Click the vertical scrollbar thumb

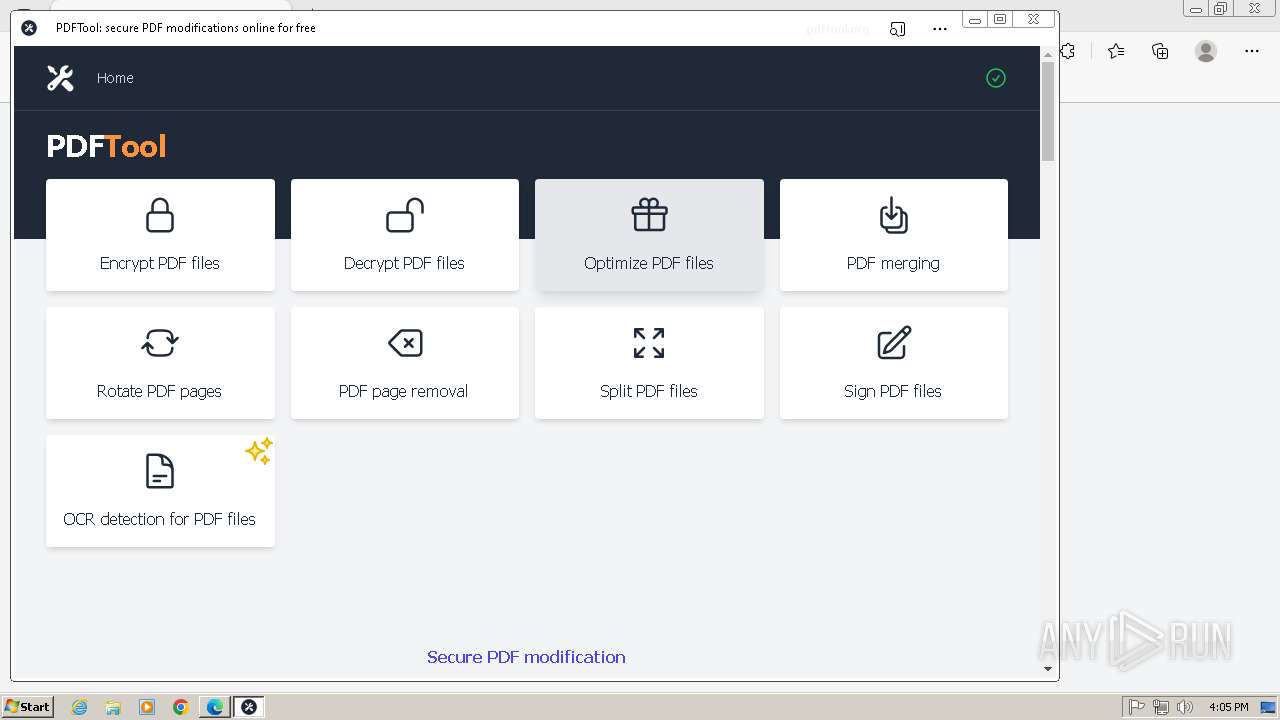pyautogui.click(x=1048, y=110)
